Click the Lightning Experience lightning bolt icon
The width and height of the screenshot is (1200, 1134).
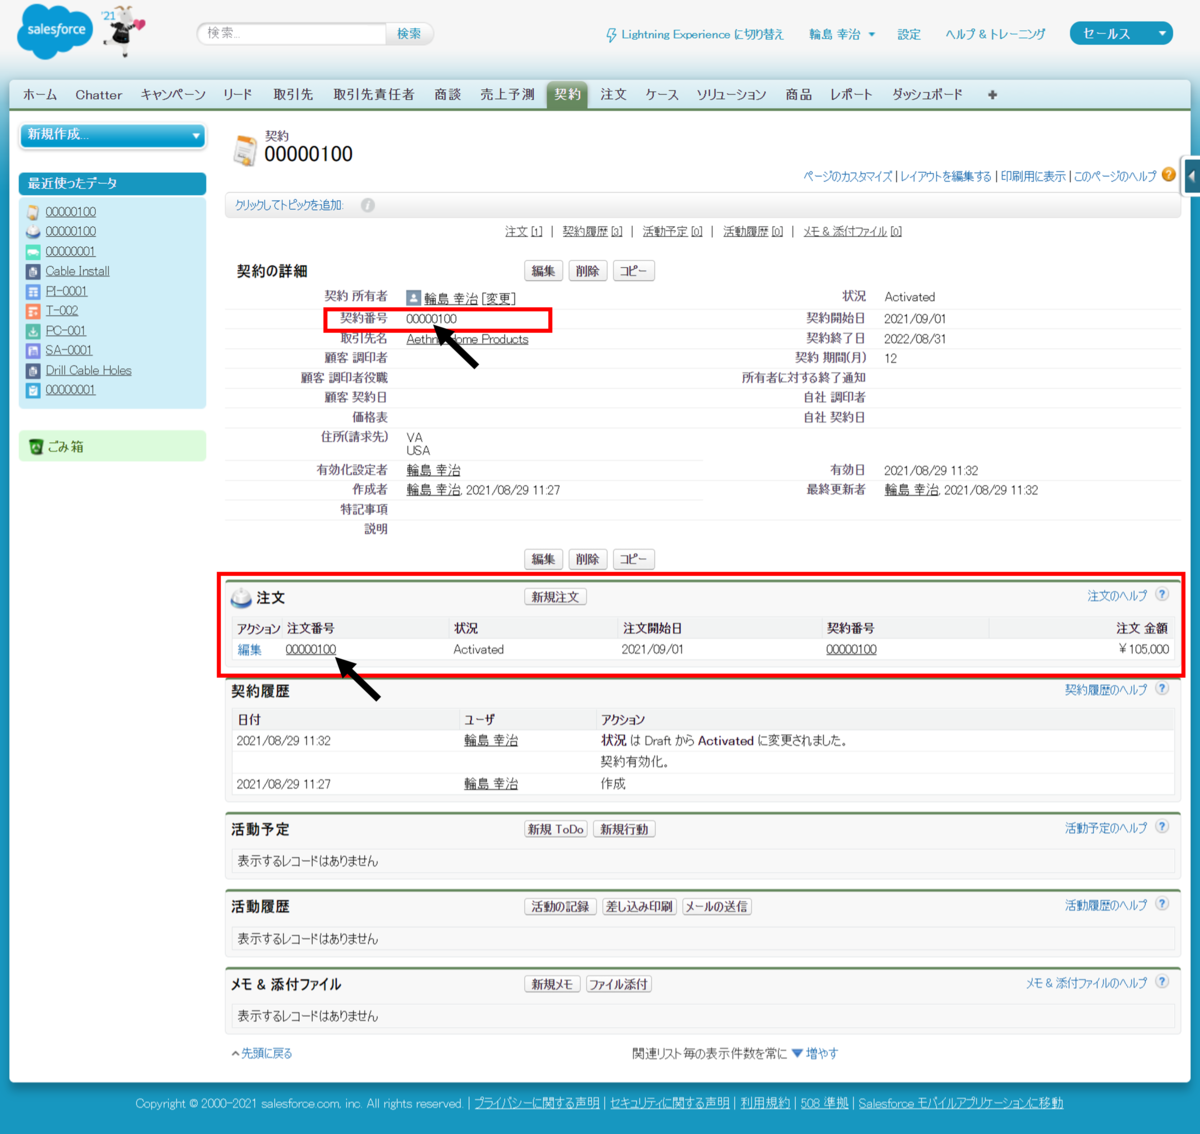tap(611, 35)
